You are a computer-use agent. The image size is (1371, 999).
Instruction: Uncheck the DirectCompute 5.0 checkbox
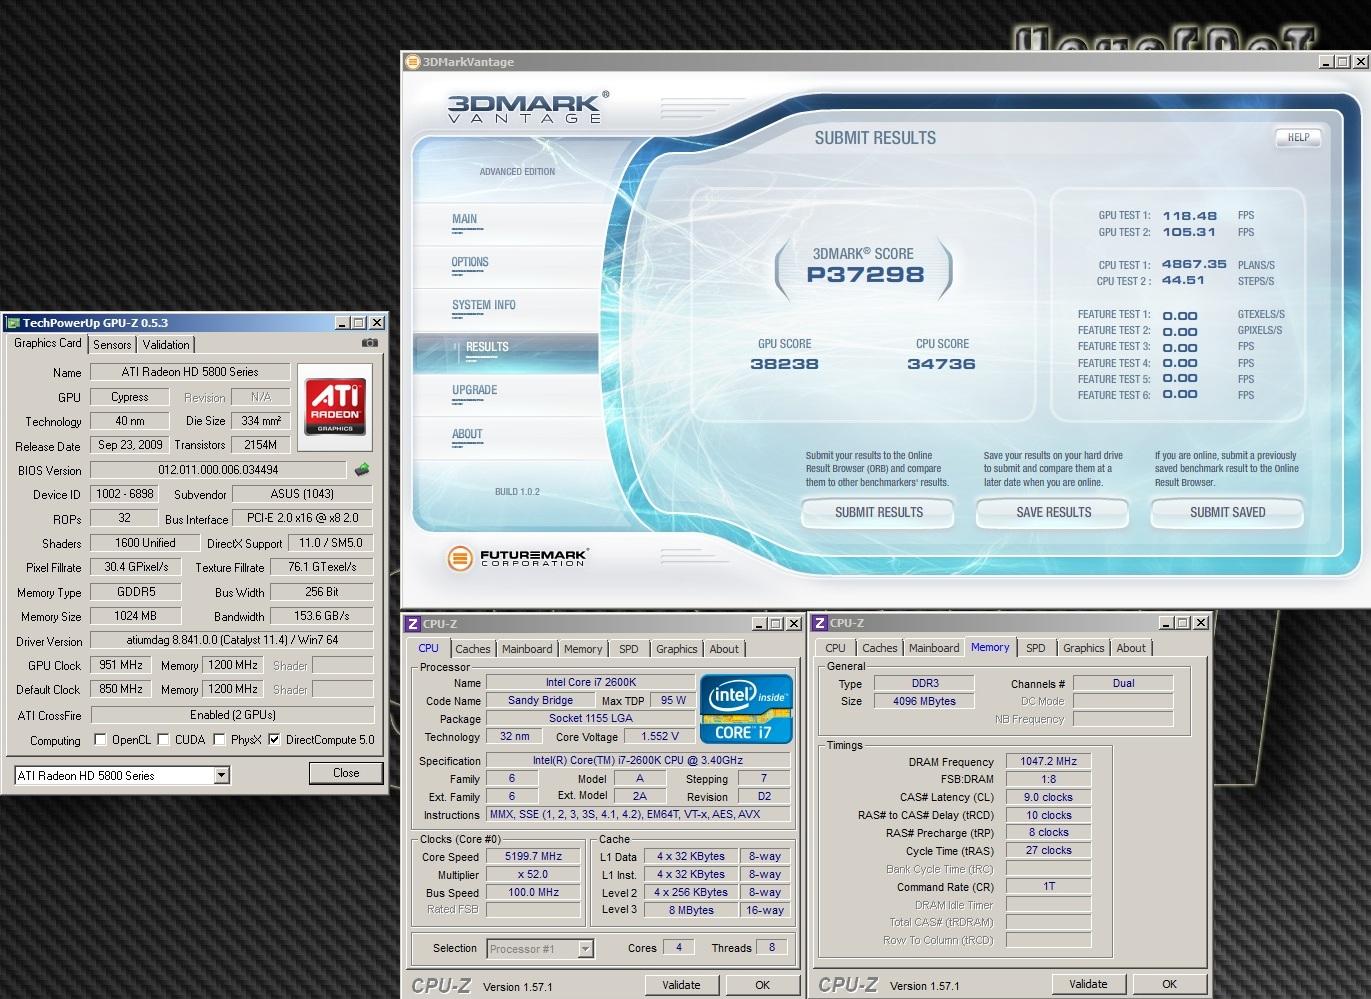pyautogui.click(x=274, y=740)
